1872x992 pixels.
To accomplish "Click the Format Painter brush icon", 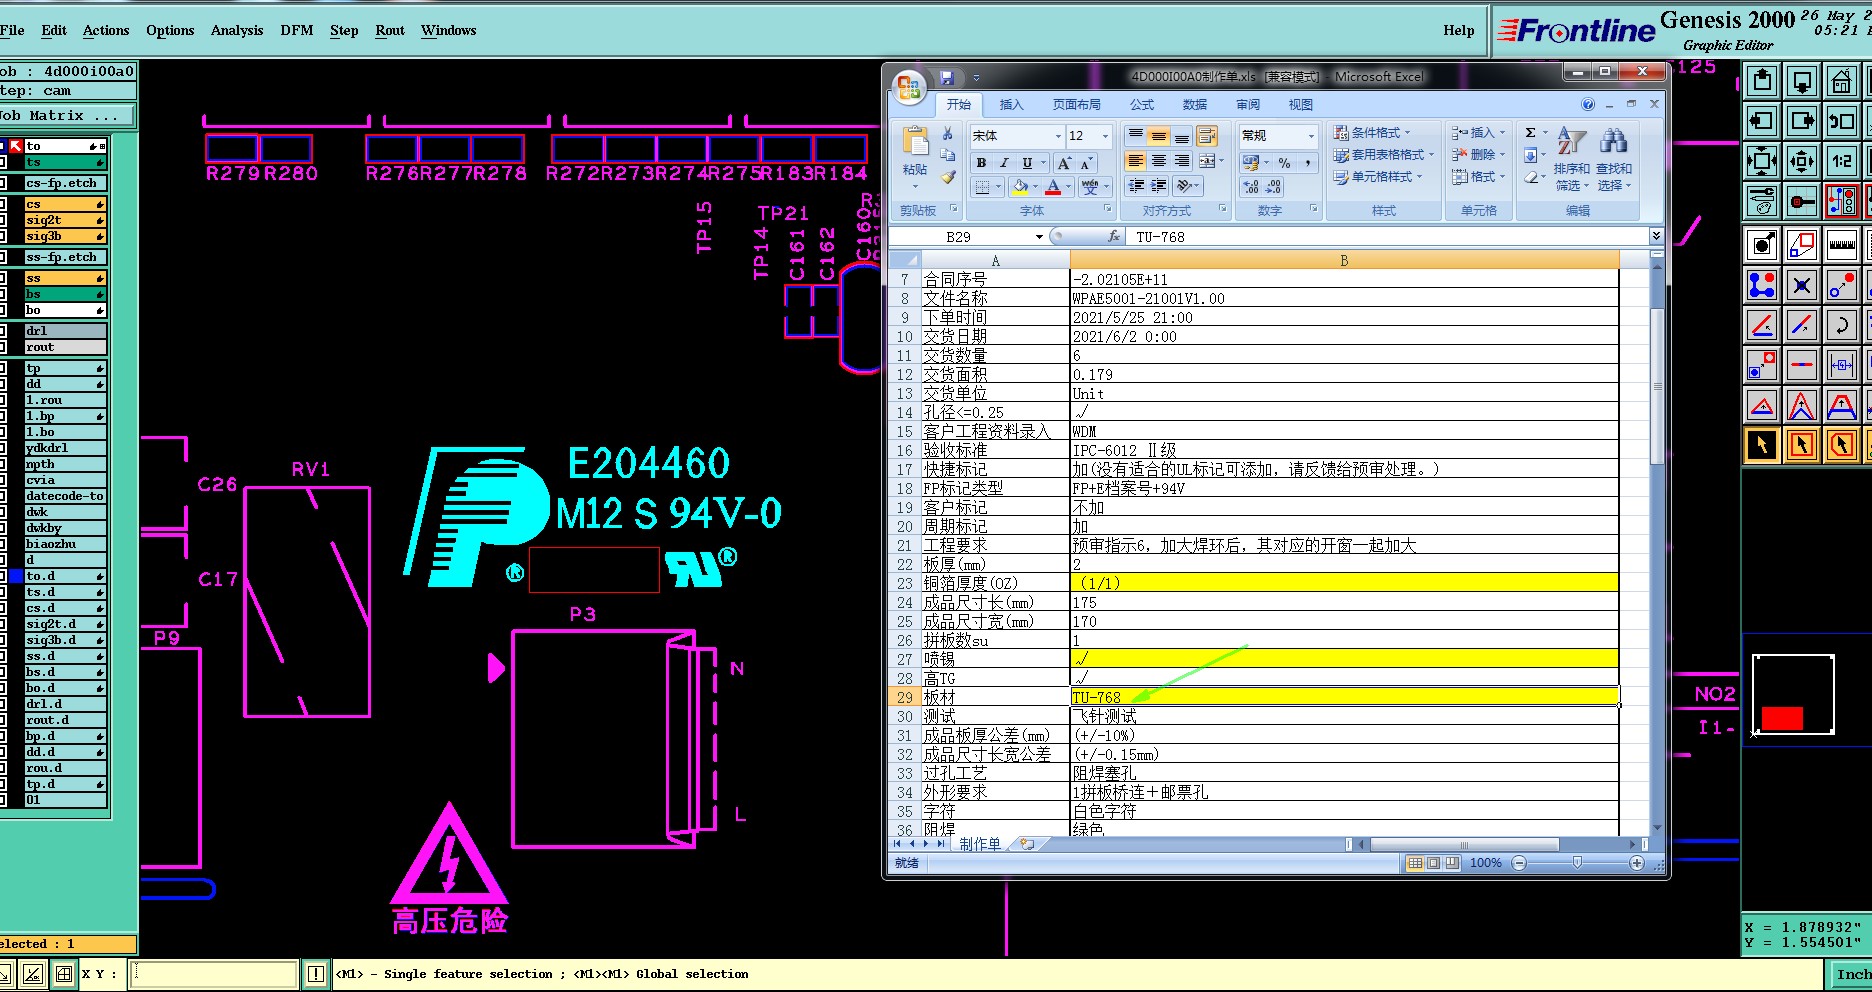I will [947, 177].
